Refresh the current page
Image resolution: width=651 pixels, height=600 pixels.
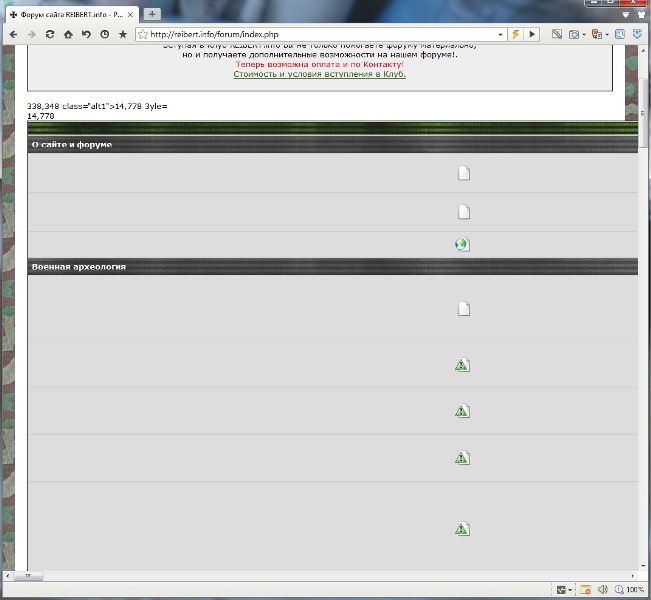(x=50, y=34)
